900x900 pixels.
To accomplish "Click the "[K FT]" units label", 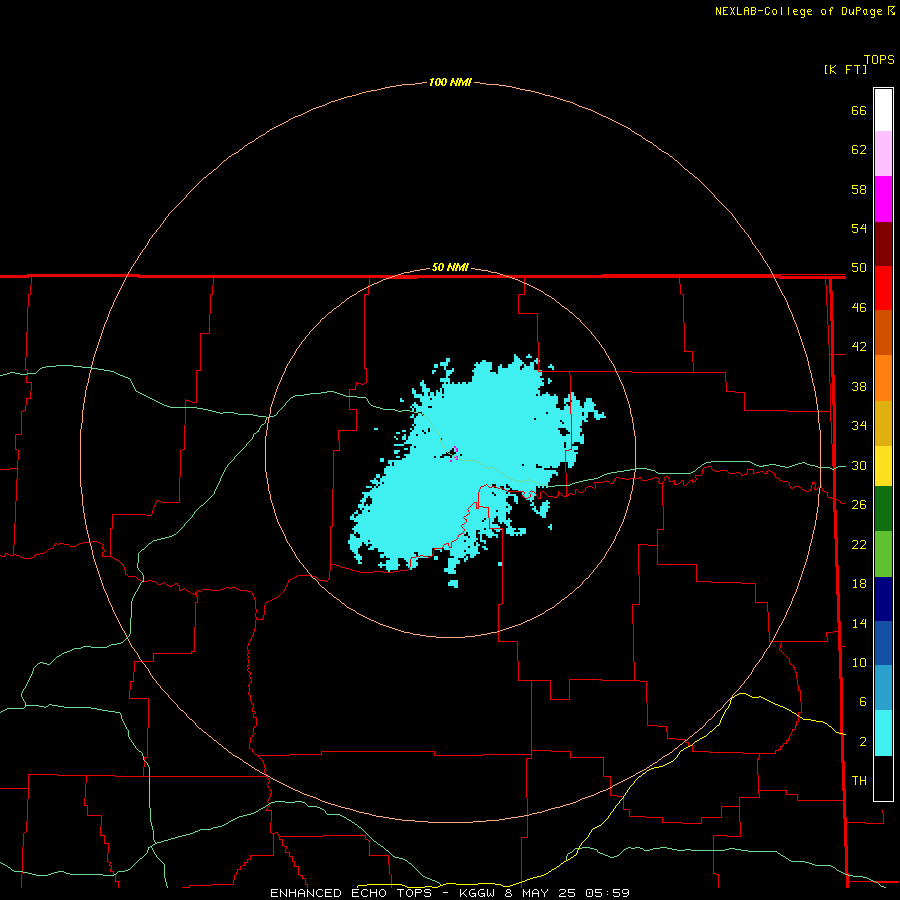I will (845, 69).
